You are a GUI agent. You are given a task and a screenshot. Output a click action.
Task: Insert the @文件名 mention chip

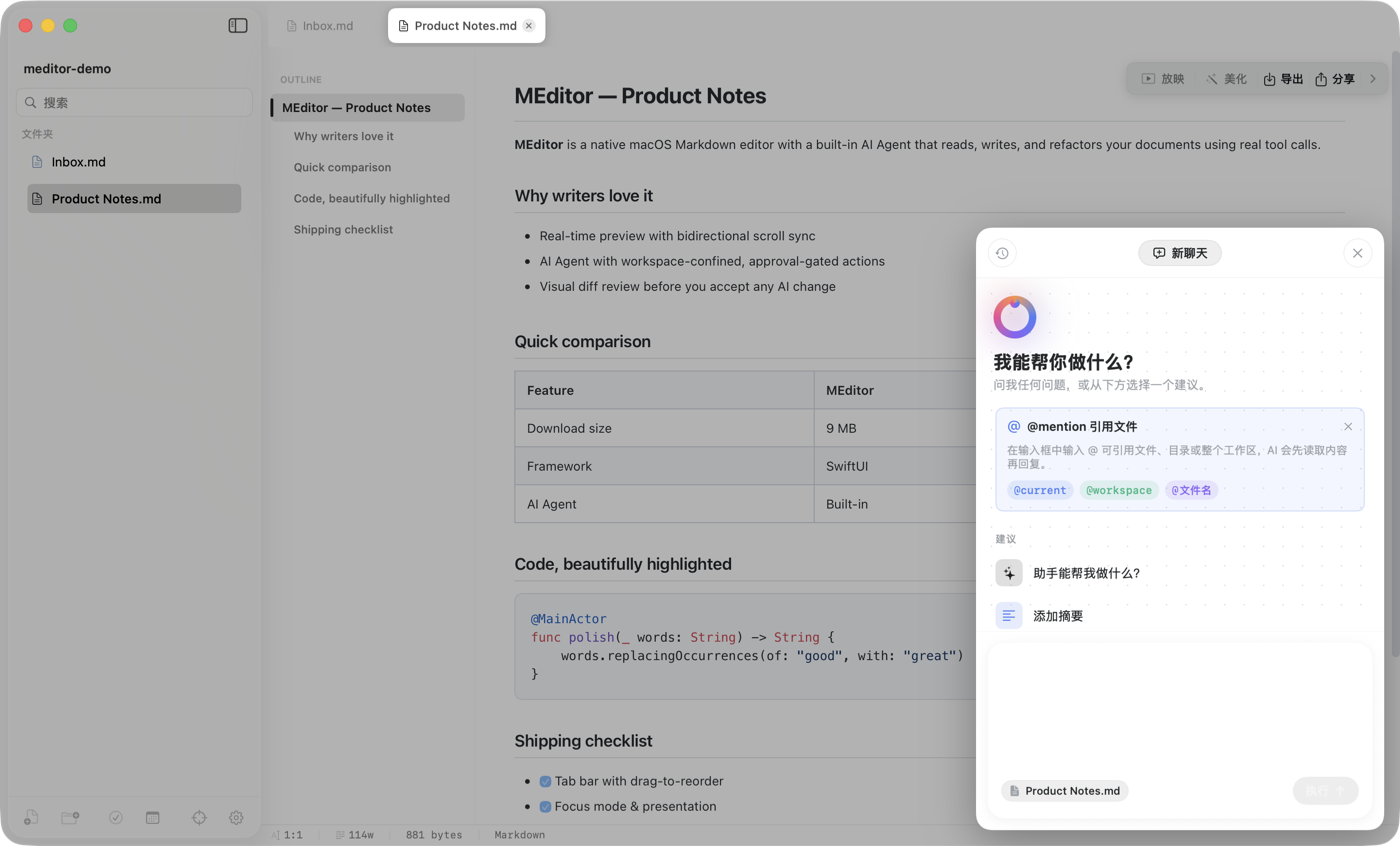coord(1191,490)
